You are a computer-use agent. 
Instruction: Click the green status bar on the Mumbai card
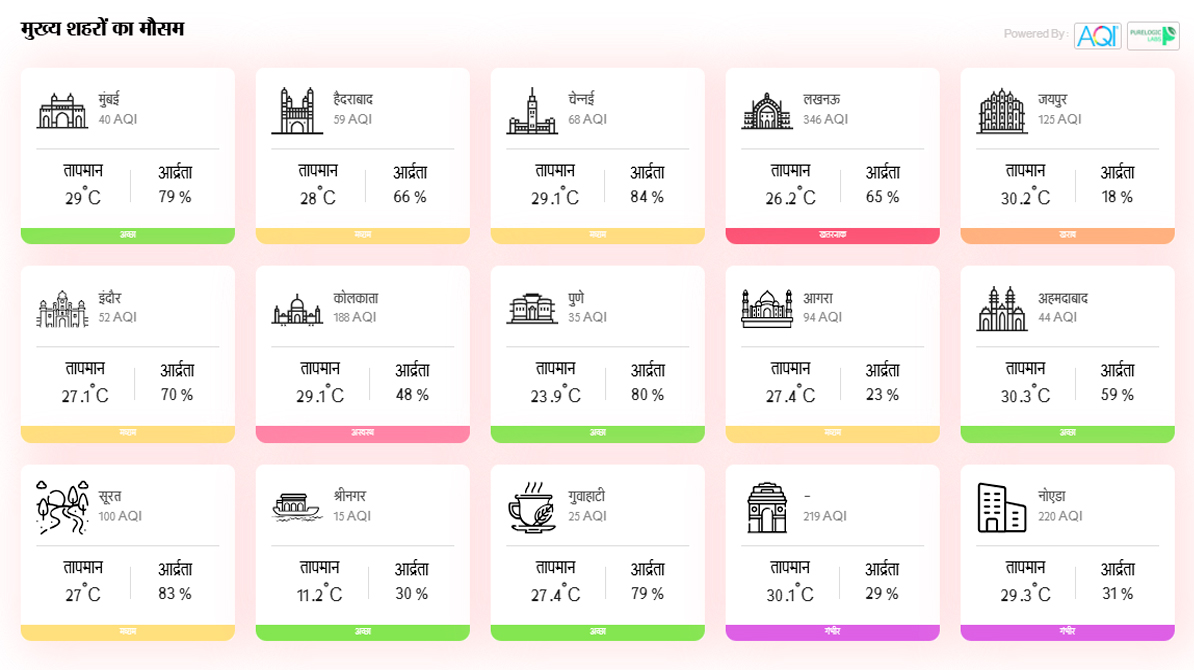tap(128, 236)
